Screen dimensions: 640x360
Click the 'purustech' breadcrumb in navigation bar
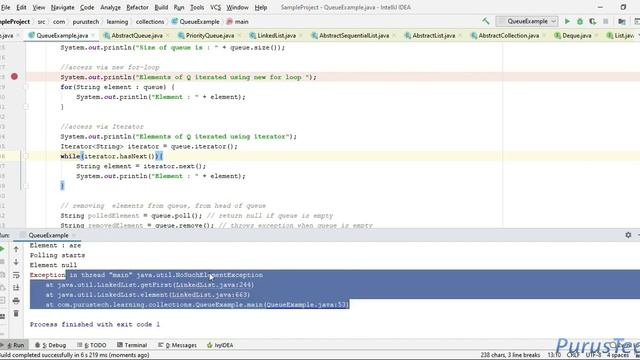86,22
